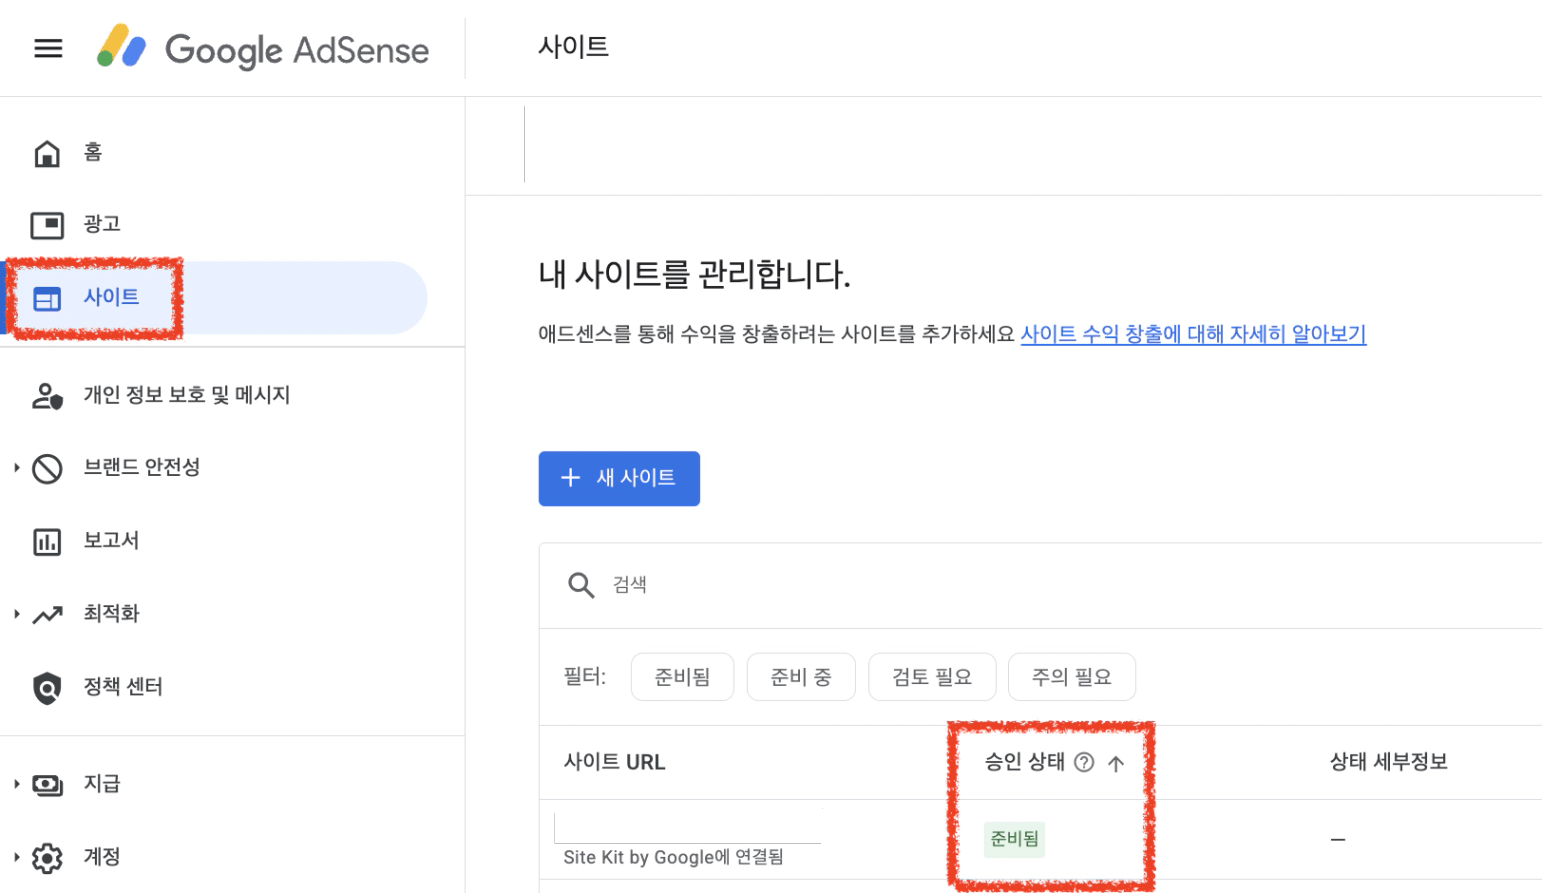This screenshot has height=893, width=1542.
Task: Click the Reports (보고서) chart icon
Action: [47, 541]
